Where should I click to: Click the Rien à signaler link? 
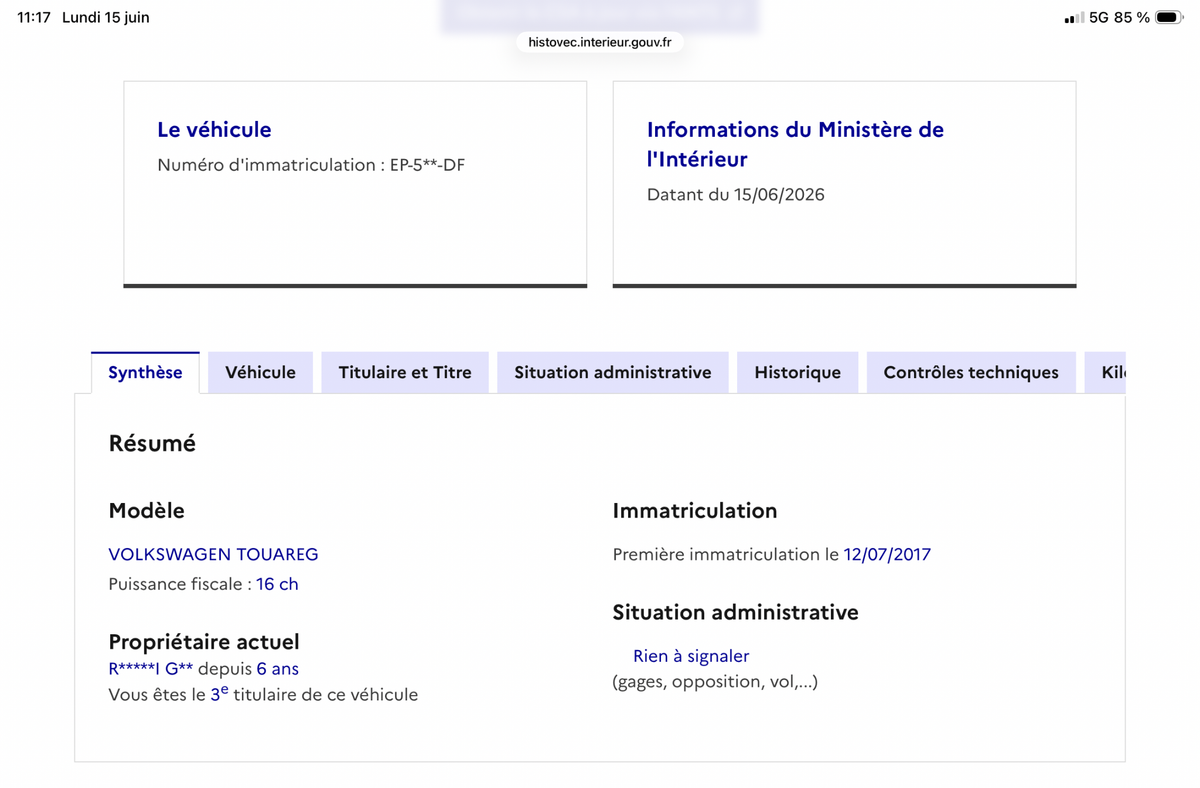click(691, 656)
